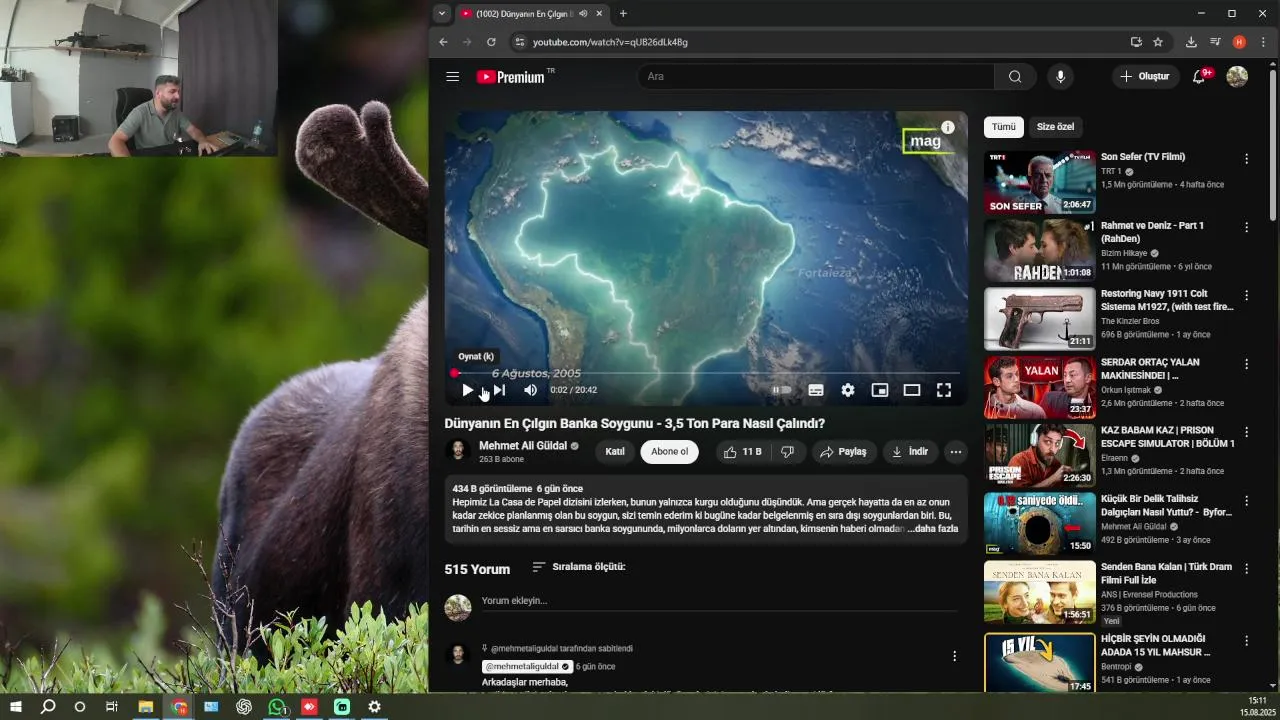
Task: Dislike the video
Action: pos(788,452)
